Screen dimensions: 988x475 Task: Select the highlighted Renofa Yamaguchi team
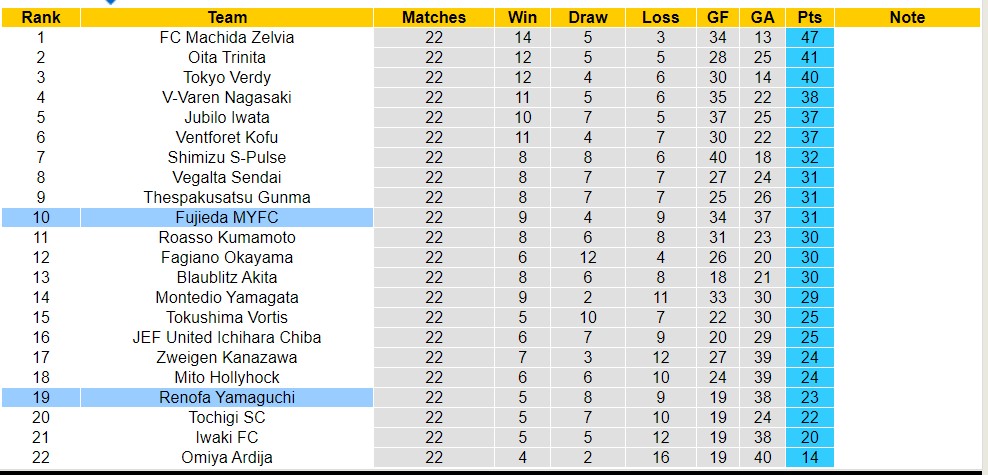[227, 397]
